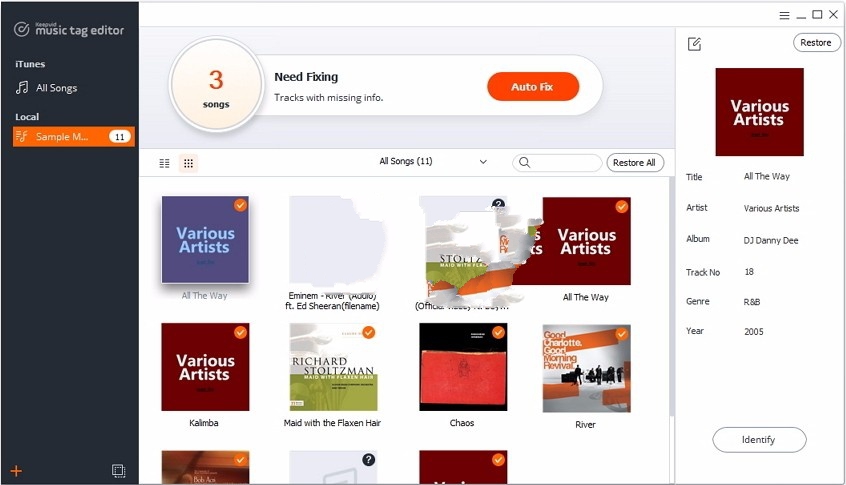The height and width of the screenshot is (485, 846).
Task: Select the Chaos album thumbnail
Action: coord(463,367)
